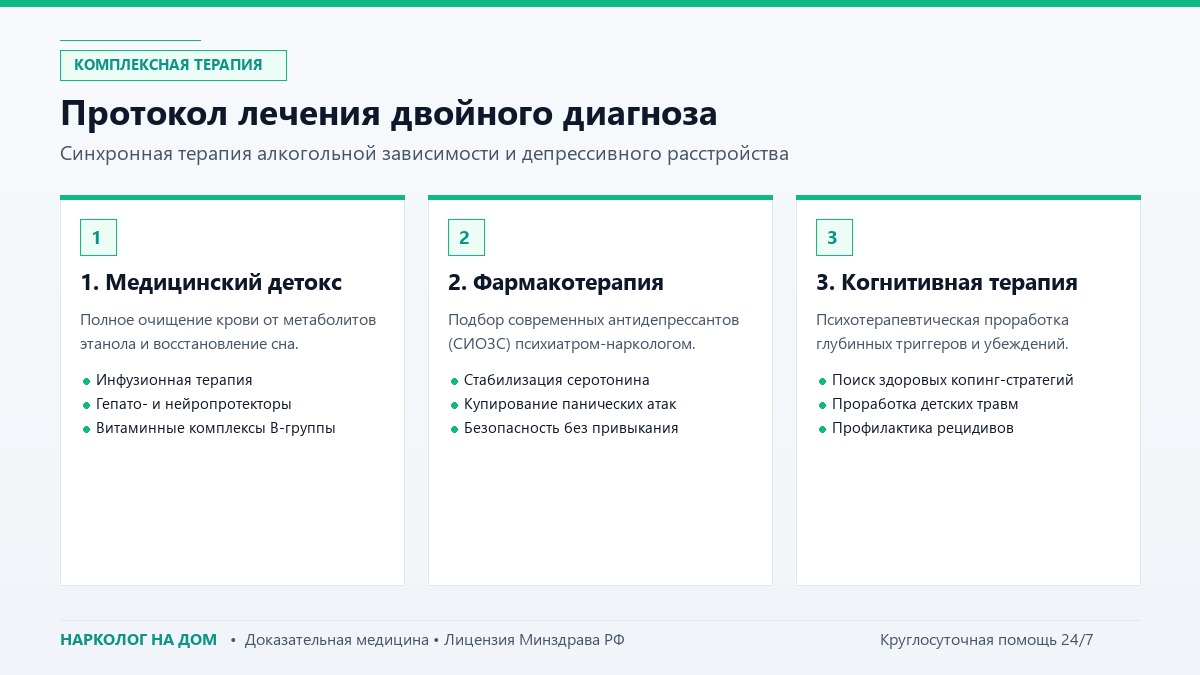Click the number 2 badge in the second card

click(x=466, y=237)
